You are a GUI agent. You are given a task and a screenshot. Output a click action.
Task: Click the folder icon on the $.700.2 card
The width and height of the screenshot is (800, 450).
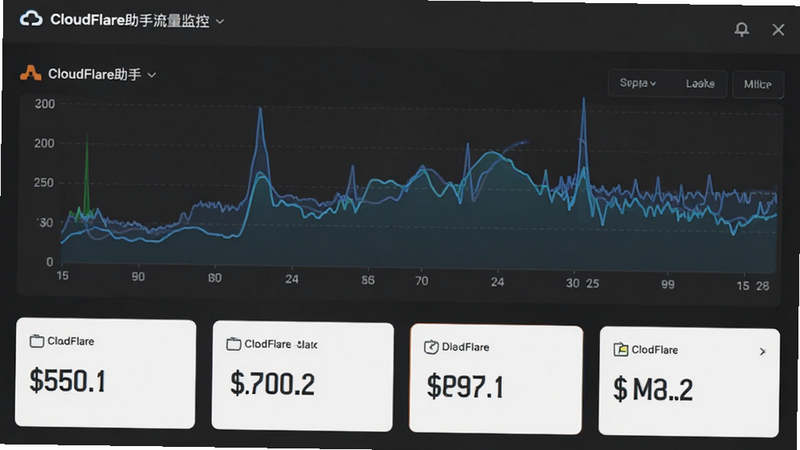233,344
